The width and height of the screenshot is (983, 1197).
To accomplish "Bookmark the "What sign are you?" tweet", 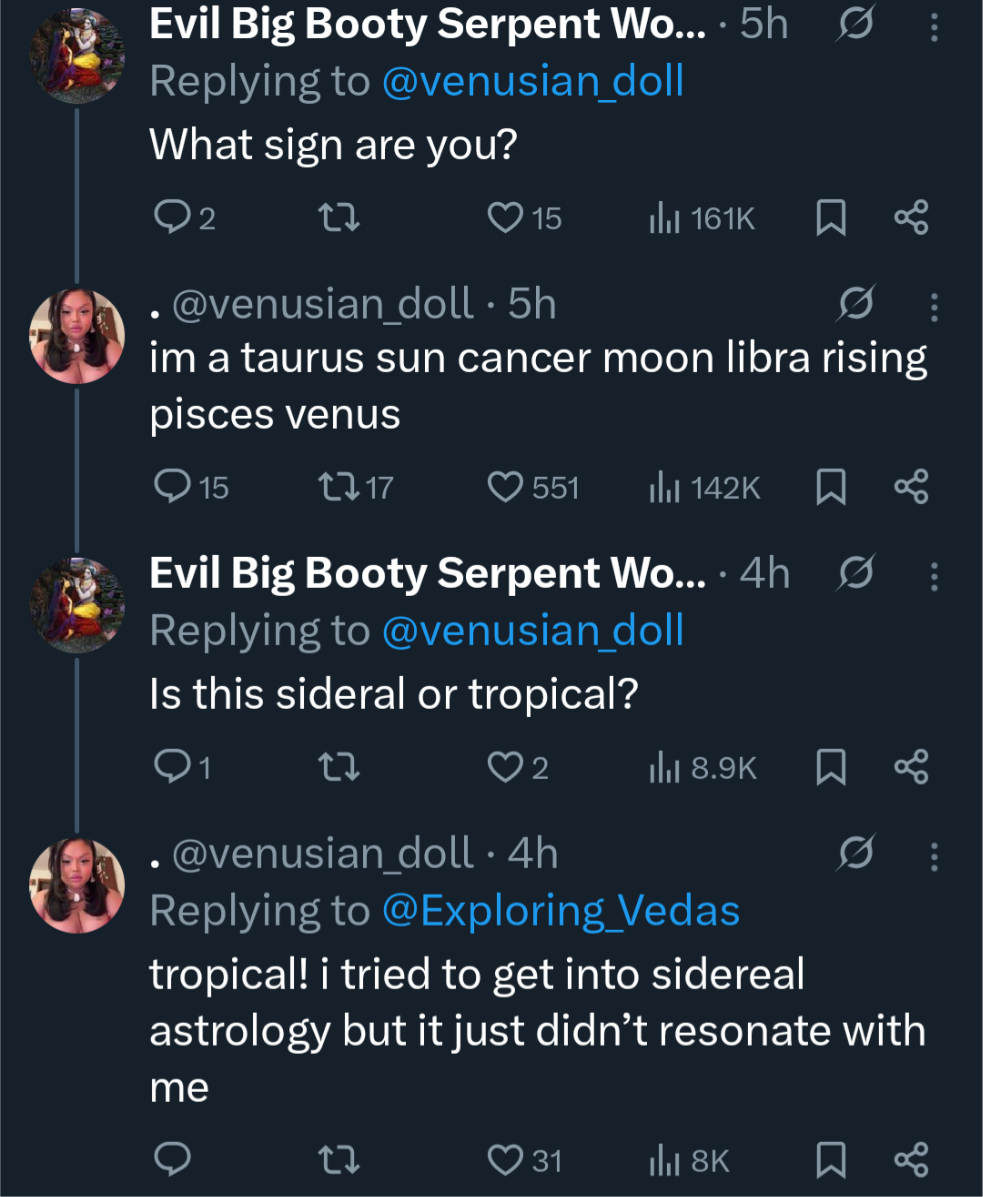I will tap(831, 218).
